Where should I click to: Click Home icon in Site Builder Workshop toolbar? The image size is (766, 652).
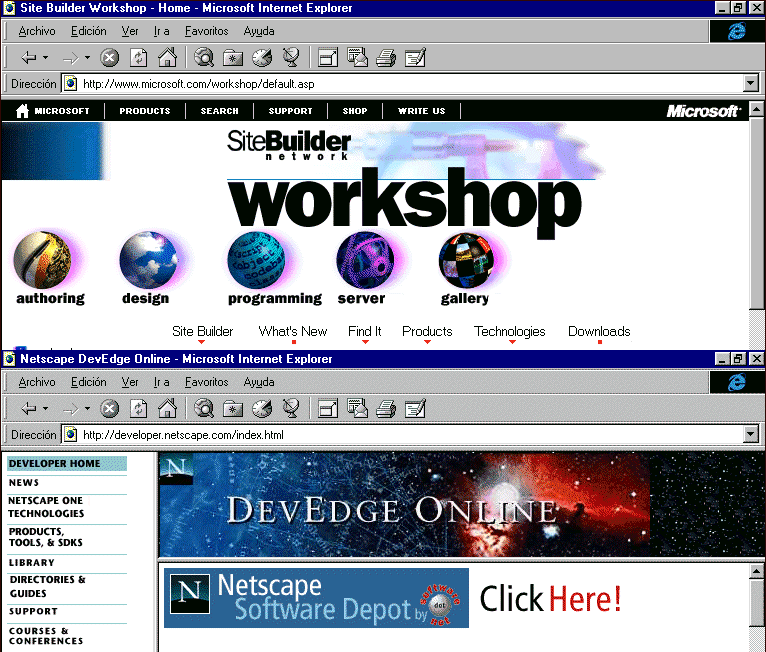167,57
